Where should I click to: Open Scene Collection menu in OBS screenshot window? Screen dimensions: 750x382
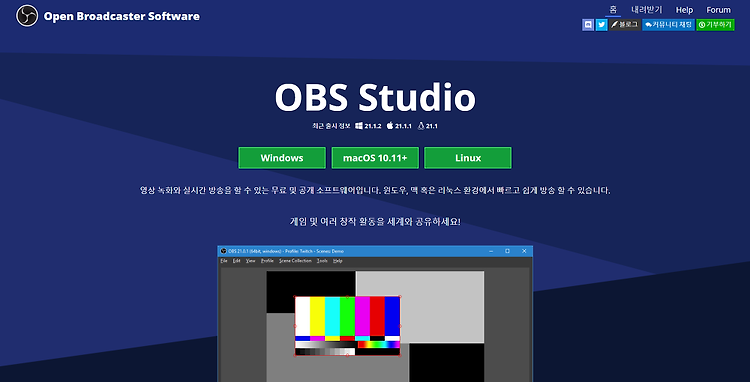pos(295,261)
